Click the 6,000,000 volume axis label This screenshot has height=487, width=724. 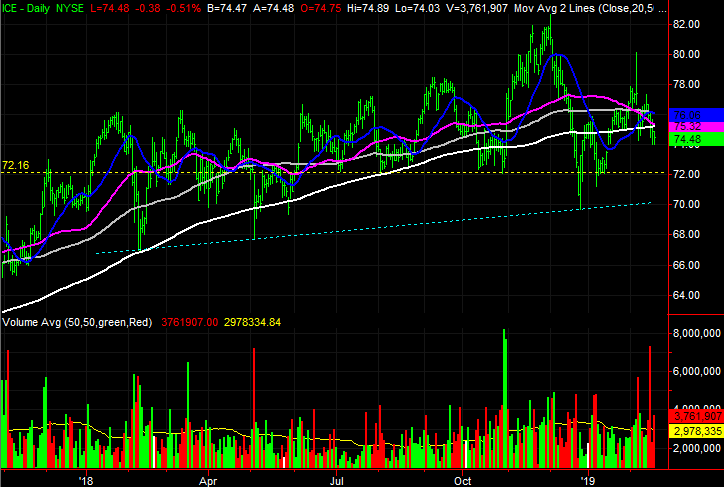tap(697, 372)
